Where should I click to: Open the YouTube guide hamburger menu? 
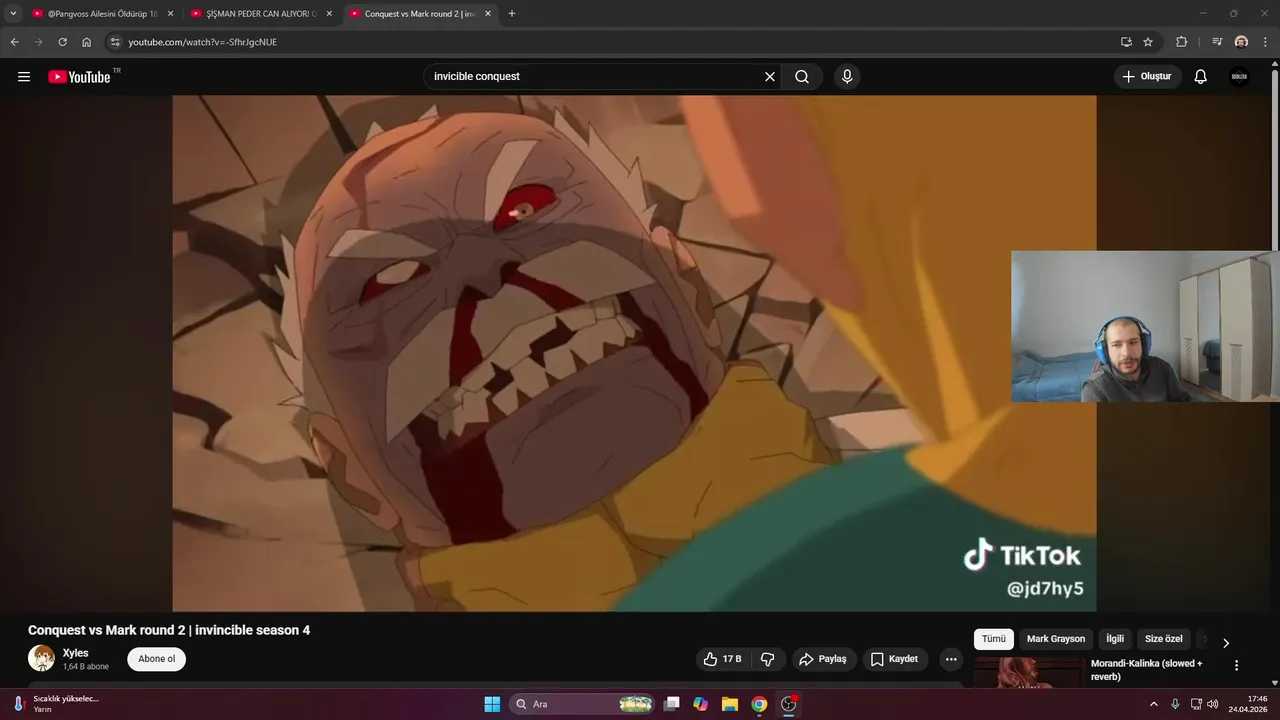click(x=24, y=77)
